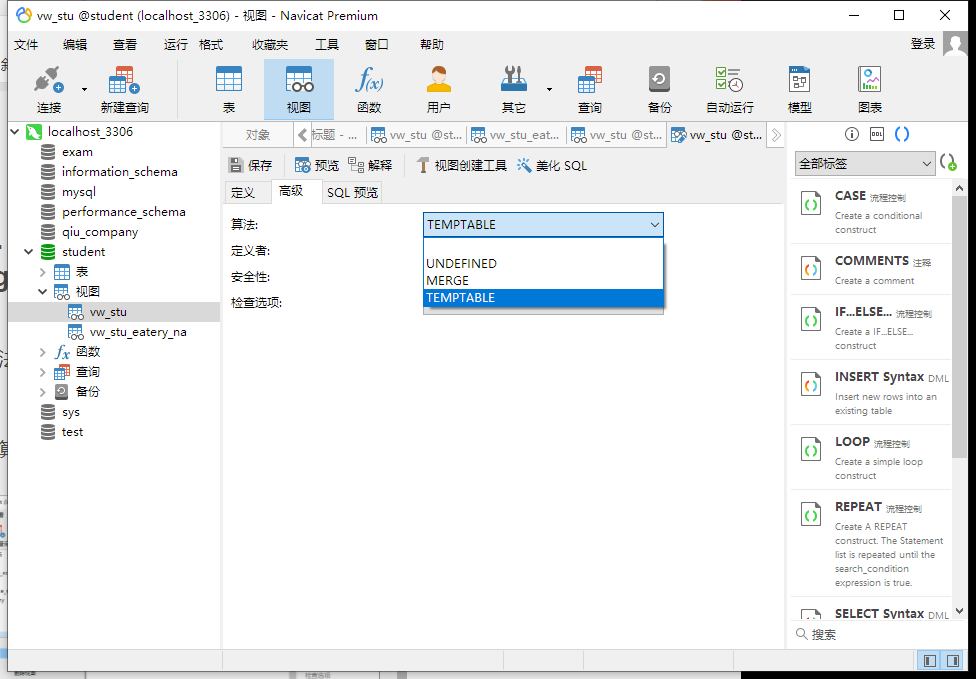This screenshot has width=976, height=679.
Task: Select the vw_stu_eatery_na view in tree
Action: [x=138, y=332]
